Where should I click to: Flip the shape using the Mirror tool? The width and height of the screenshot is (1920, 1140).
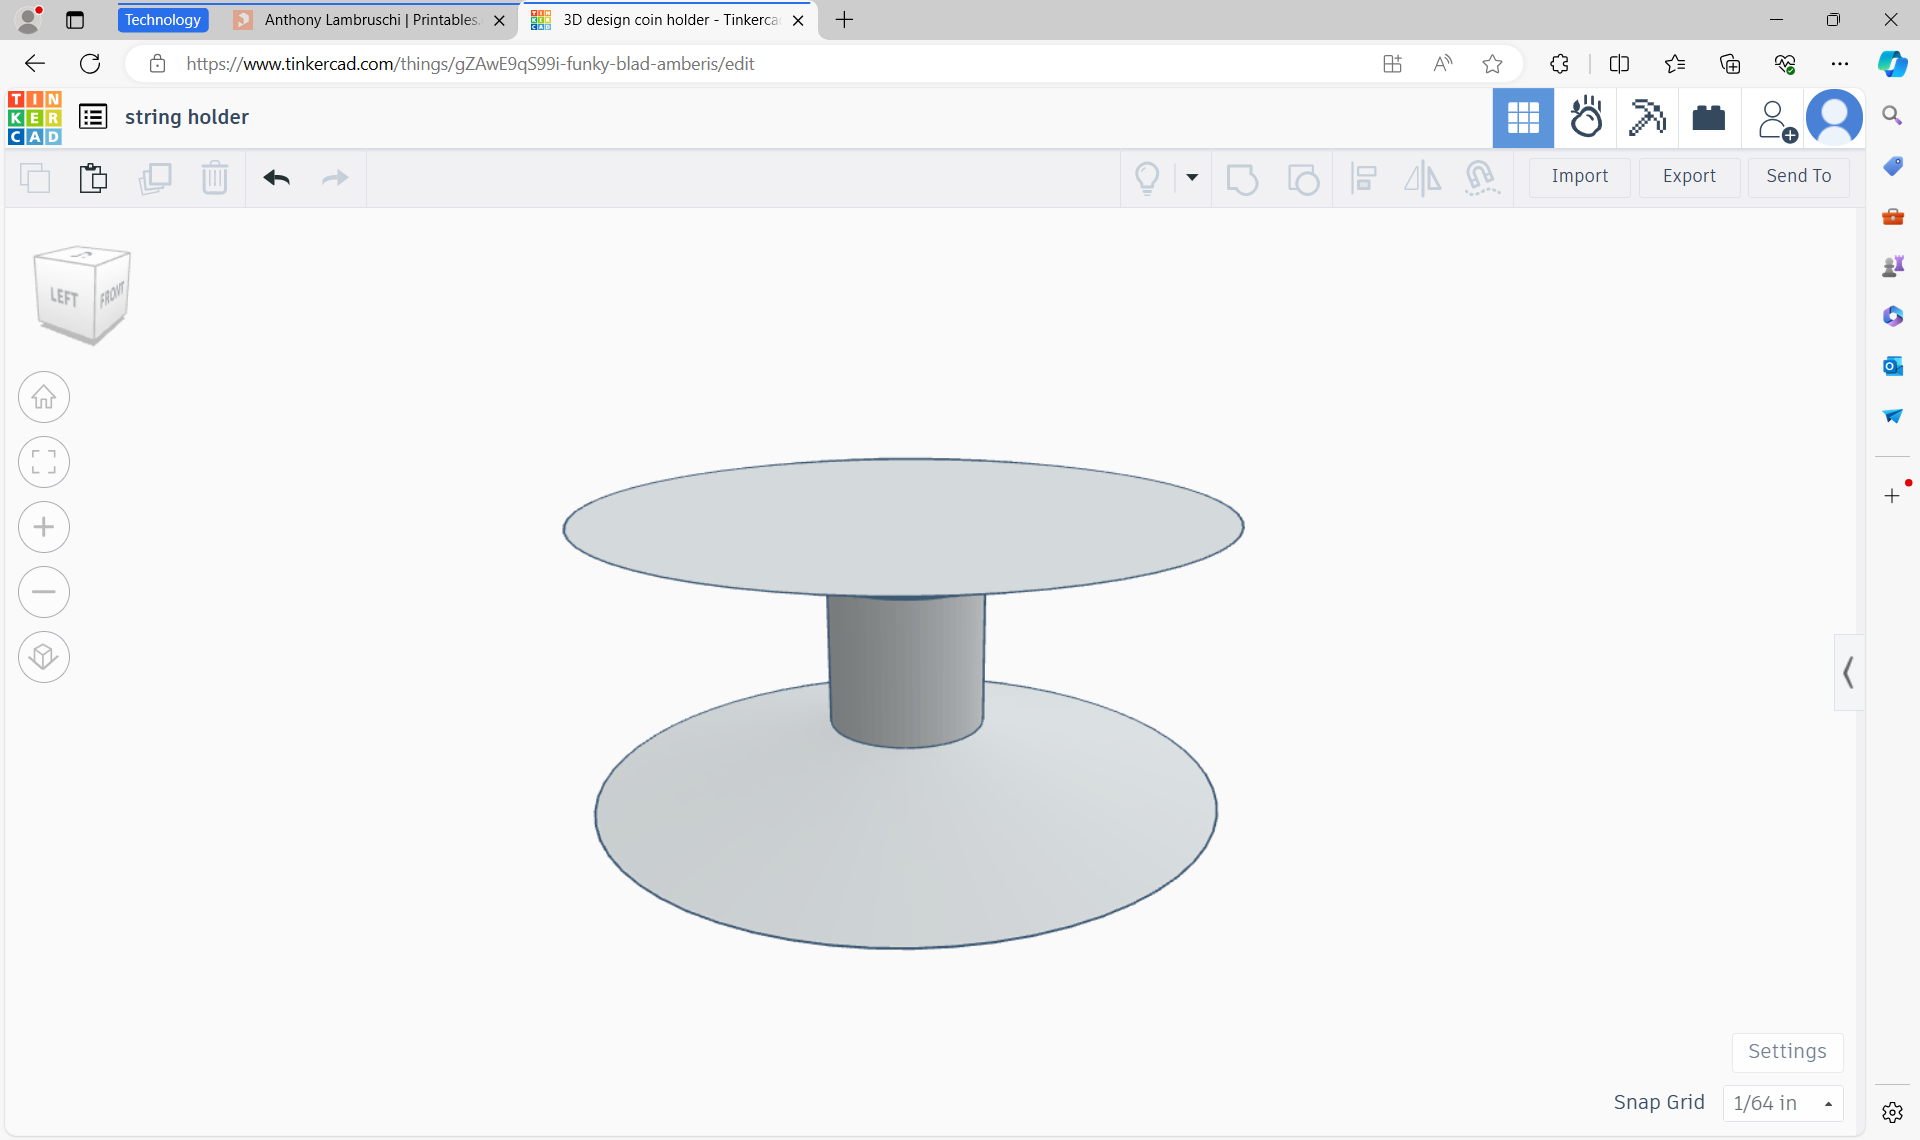click(1422, 179)
